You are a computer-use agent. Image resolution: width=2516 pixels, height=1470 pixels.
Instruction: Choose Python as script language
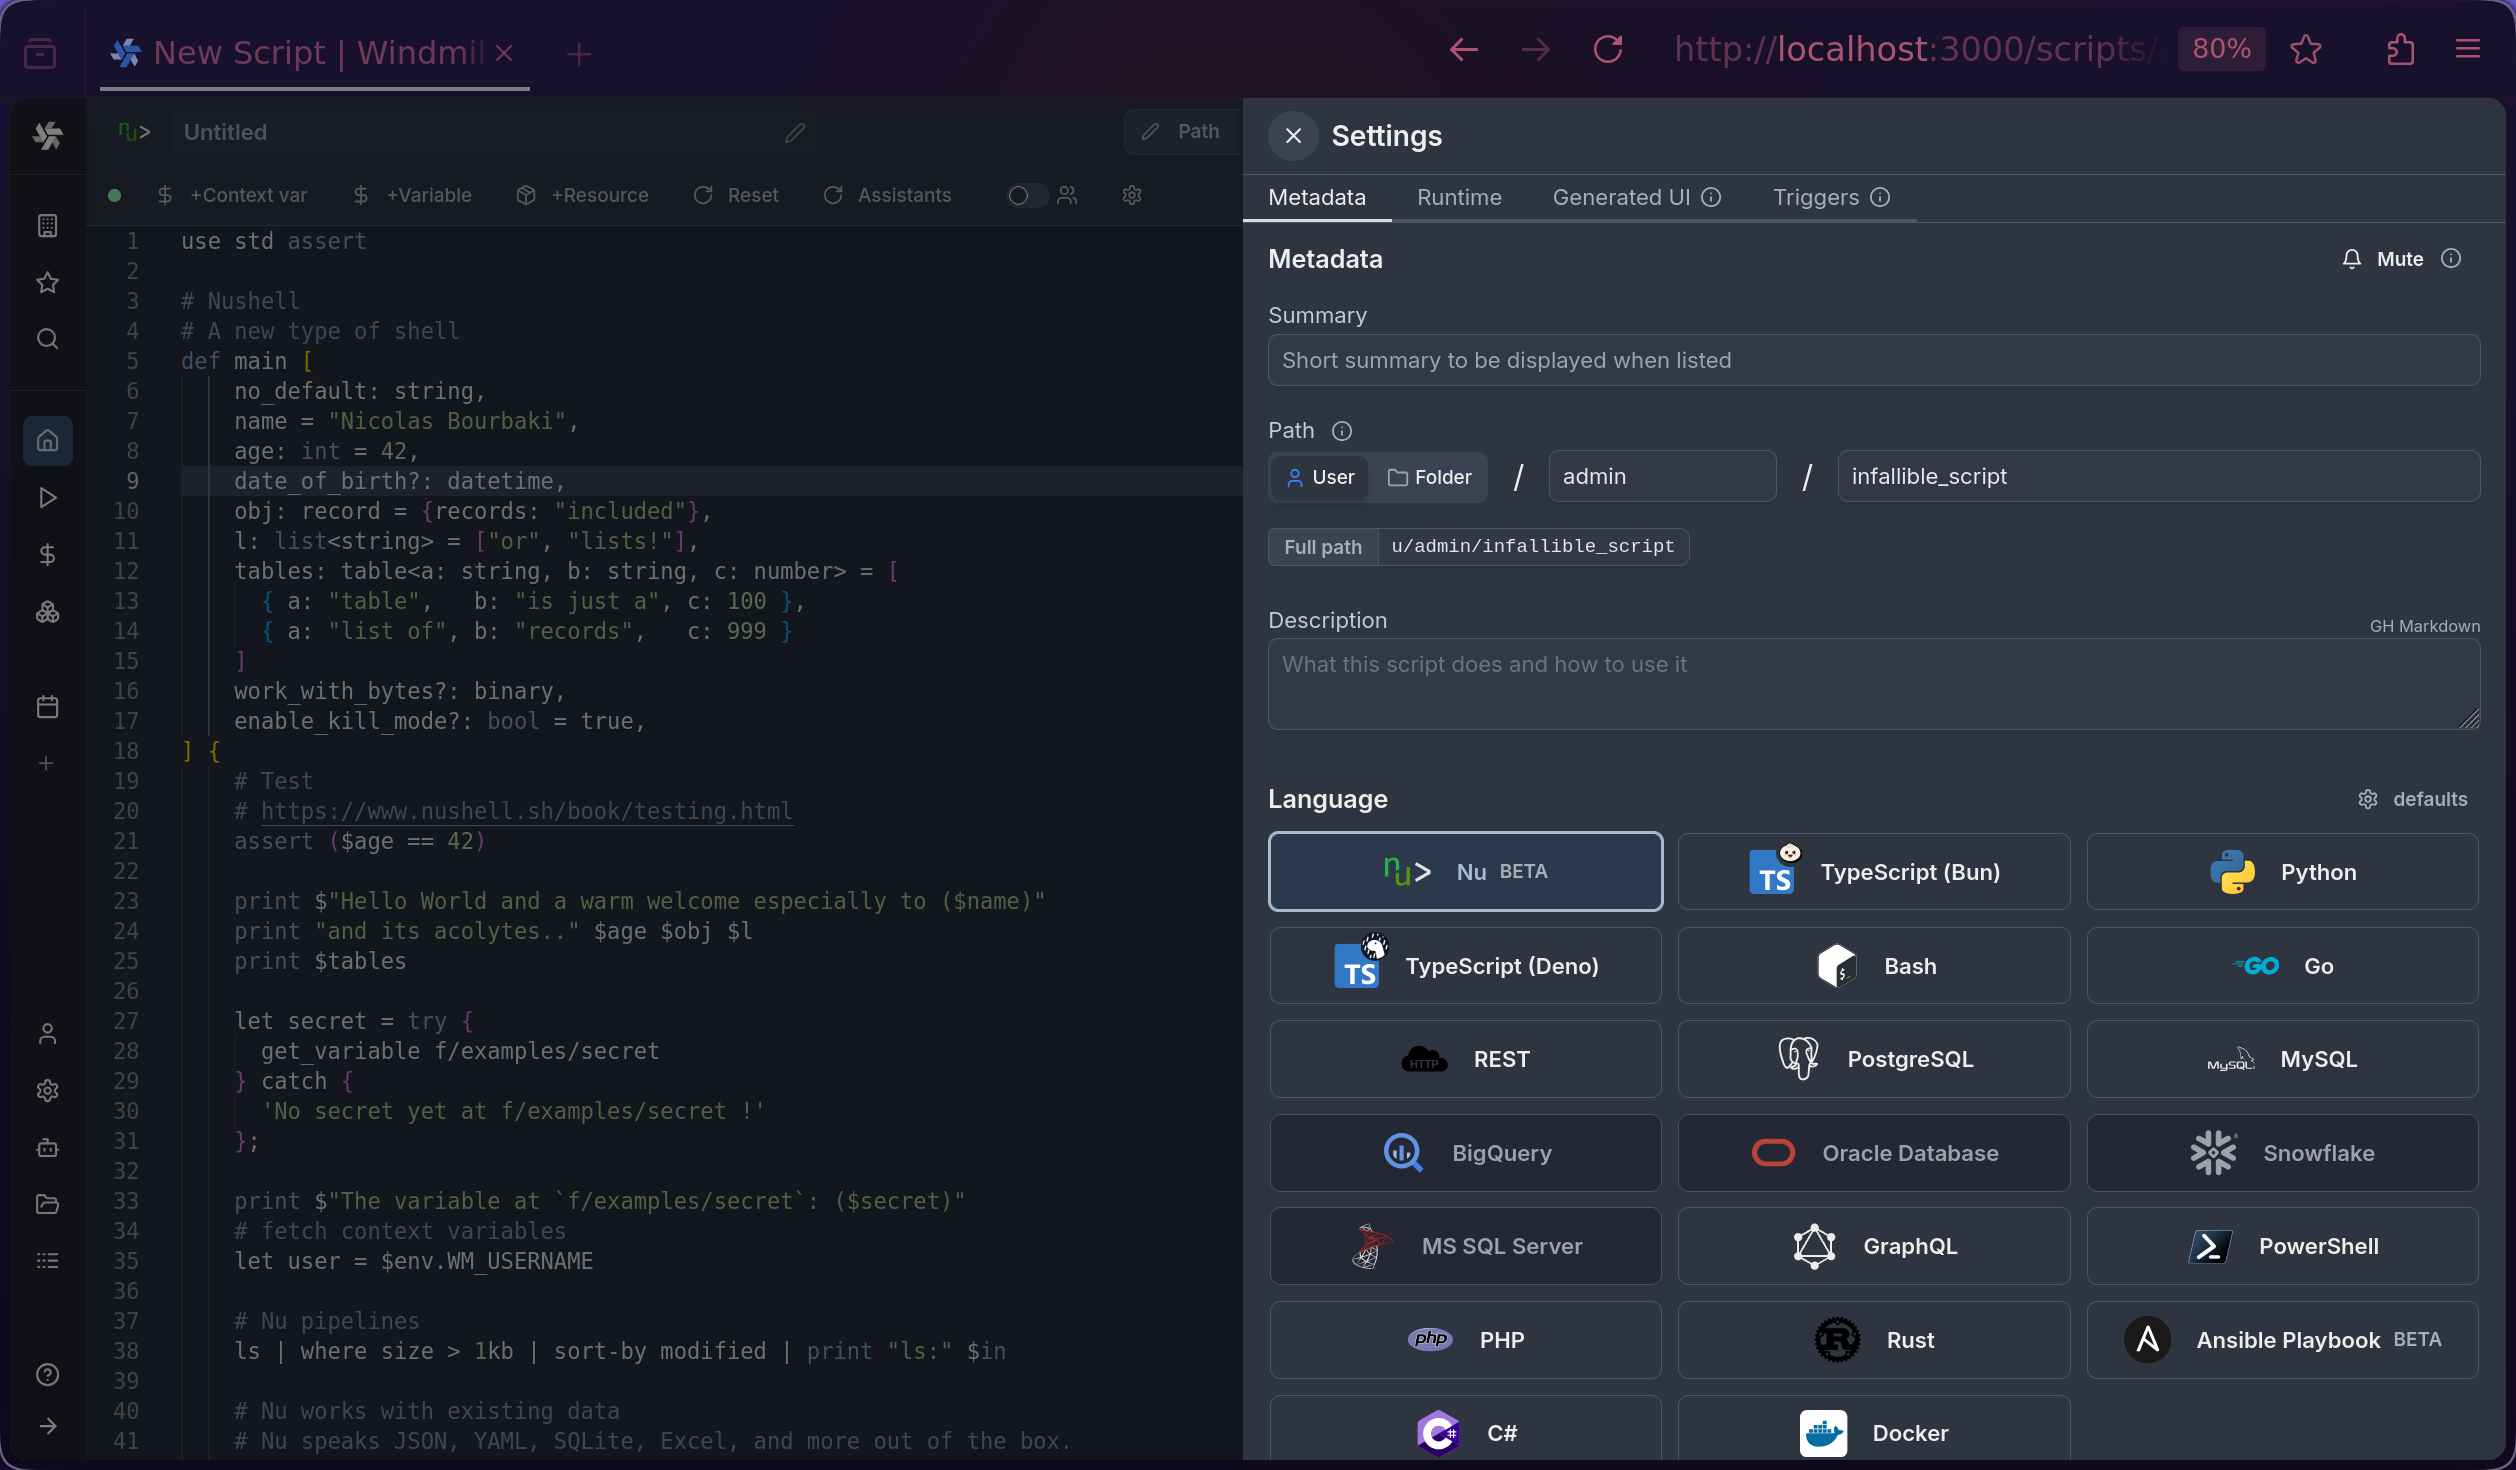(2281, 872)
